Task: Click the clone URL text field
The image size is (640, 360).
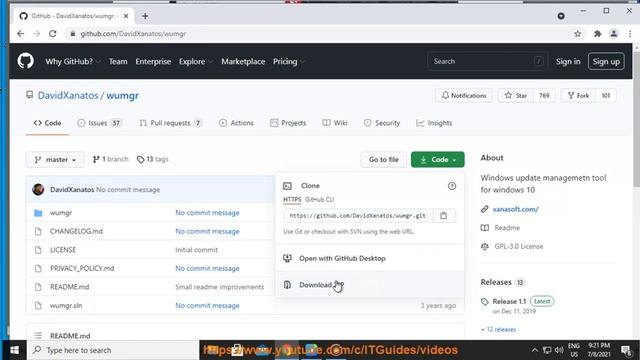Action: pos(358,216)
